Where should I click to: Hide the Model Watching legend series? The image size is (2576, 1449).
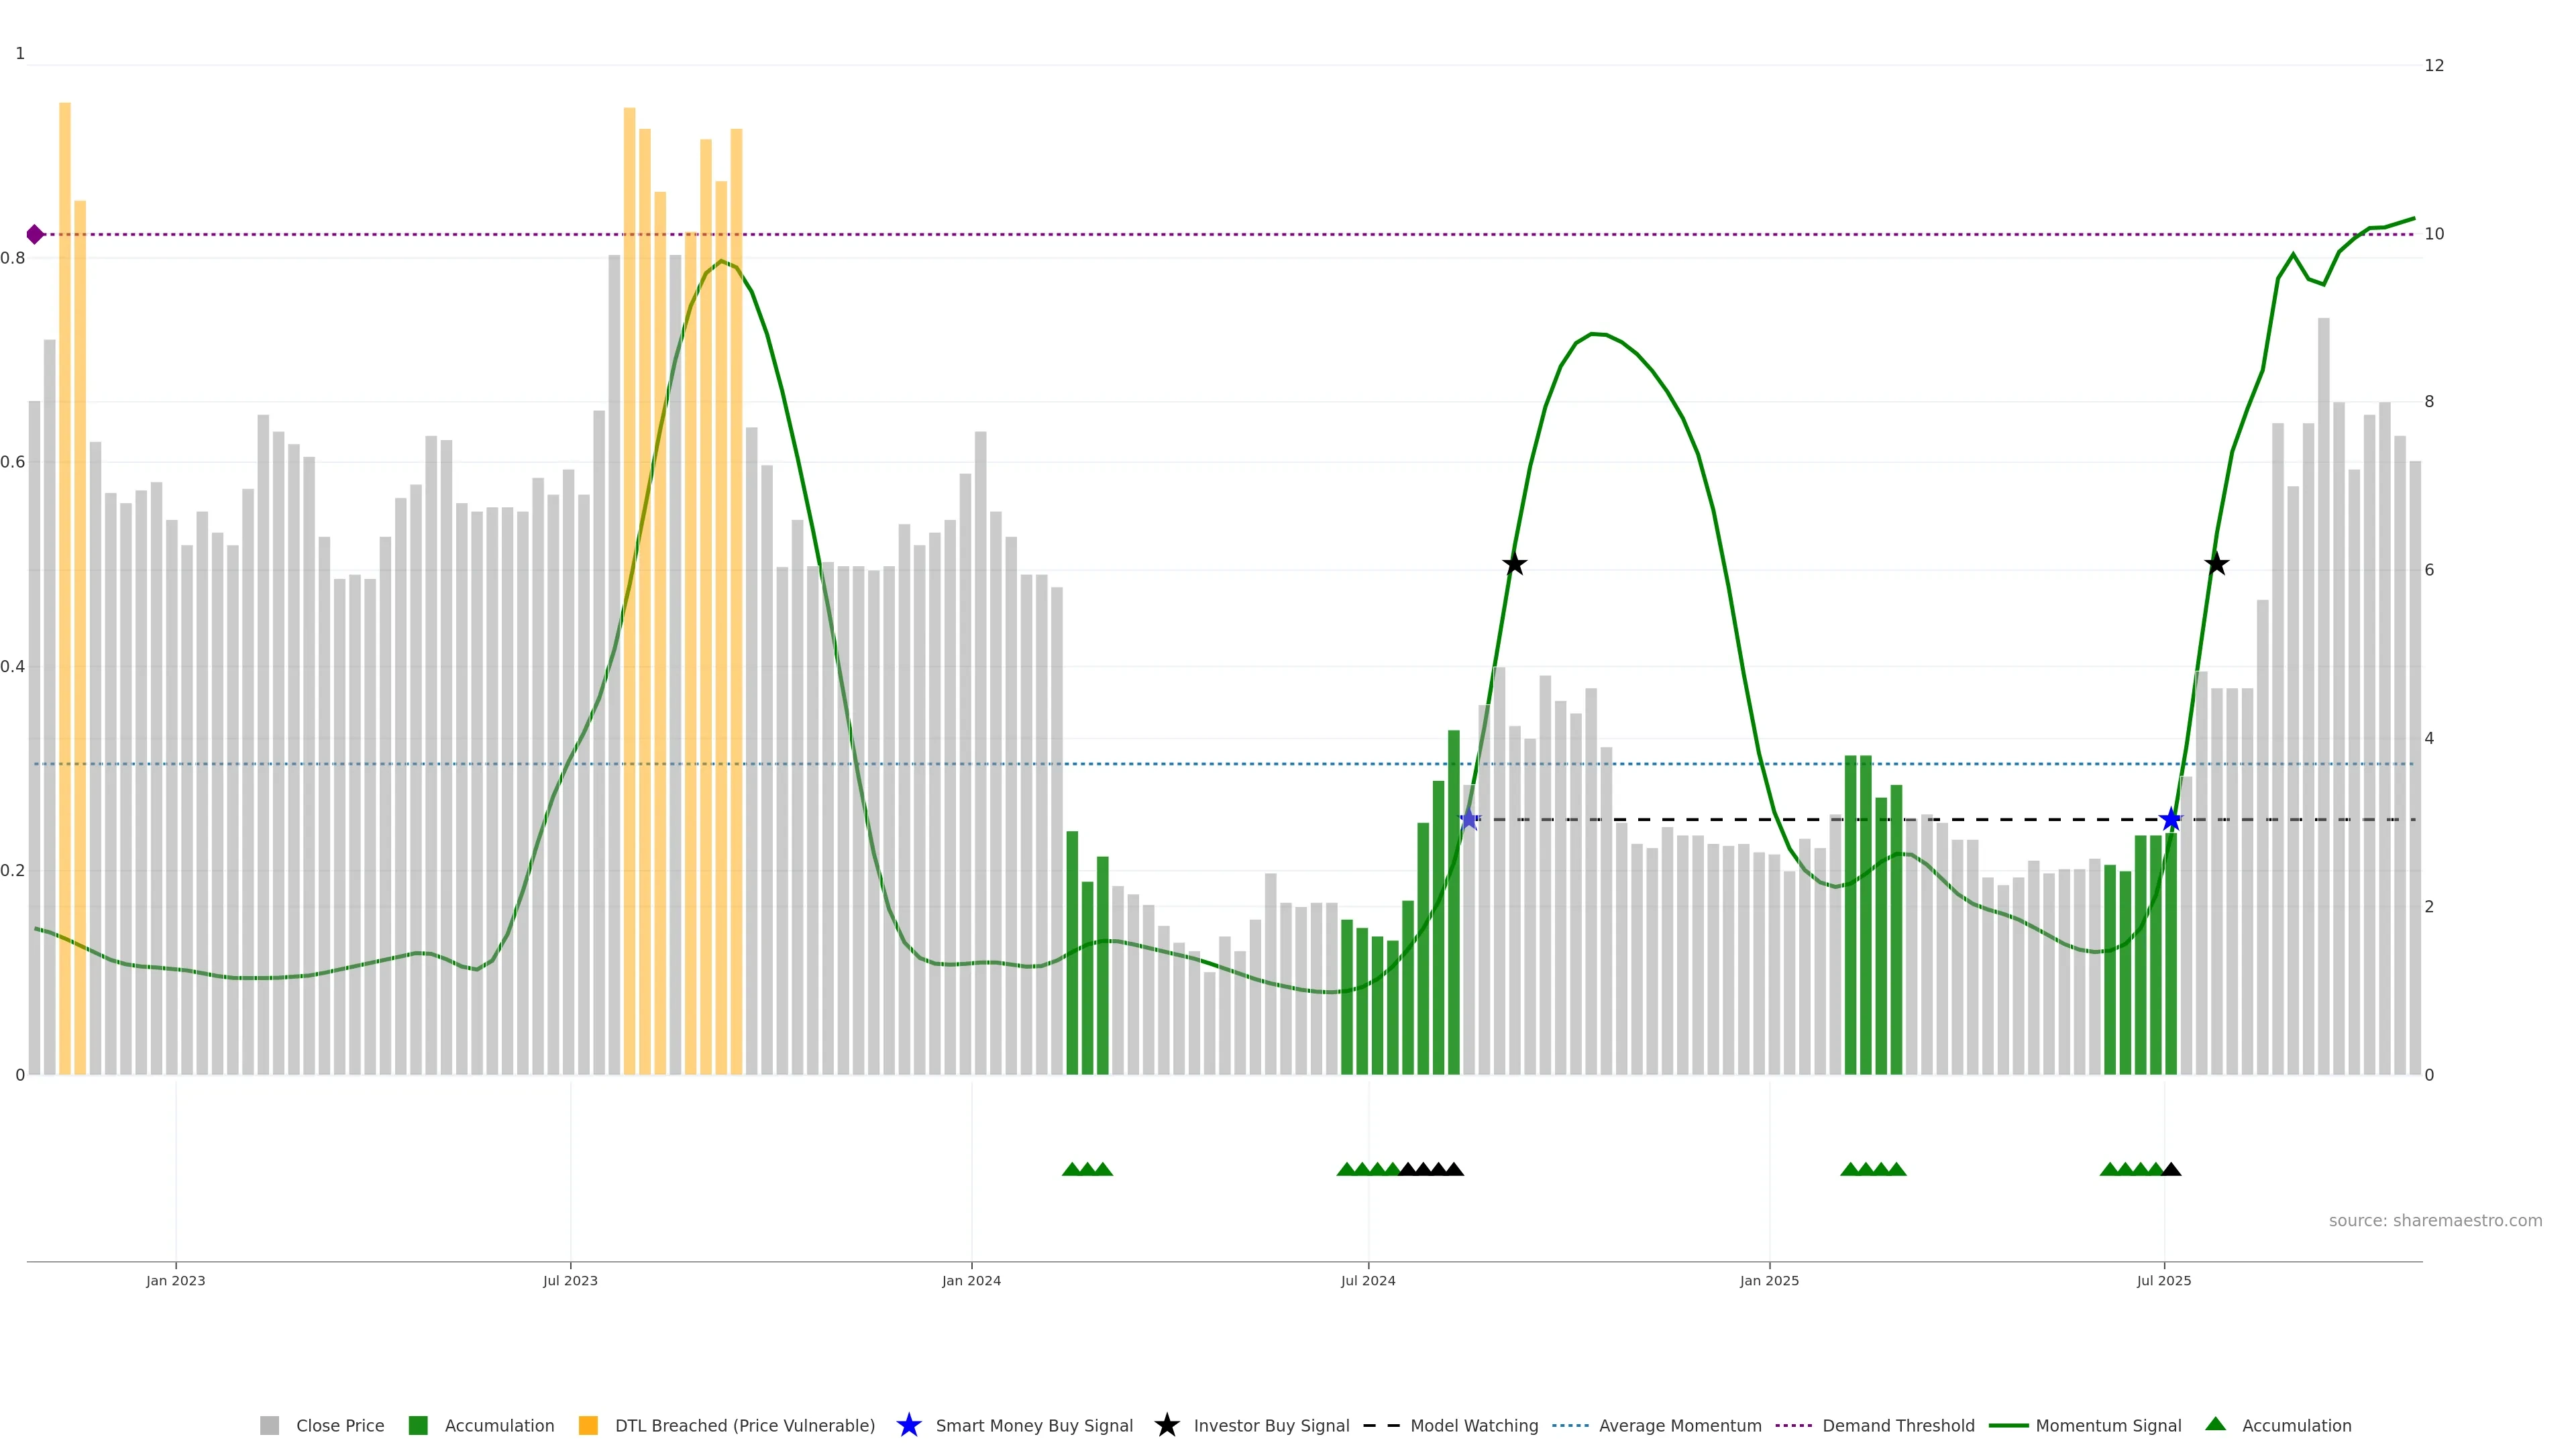1473,1426
